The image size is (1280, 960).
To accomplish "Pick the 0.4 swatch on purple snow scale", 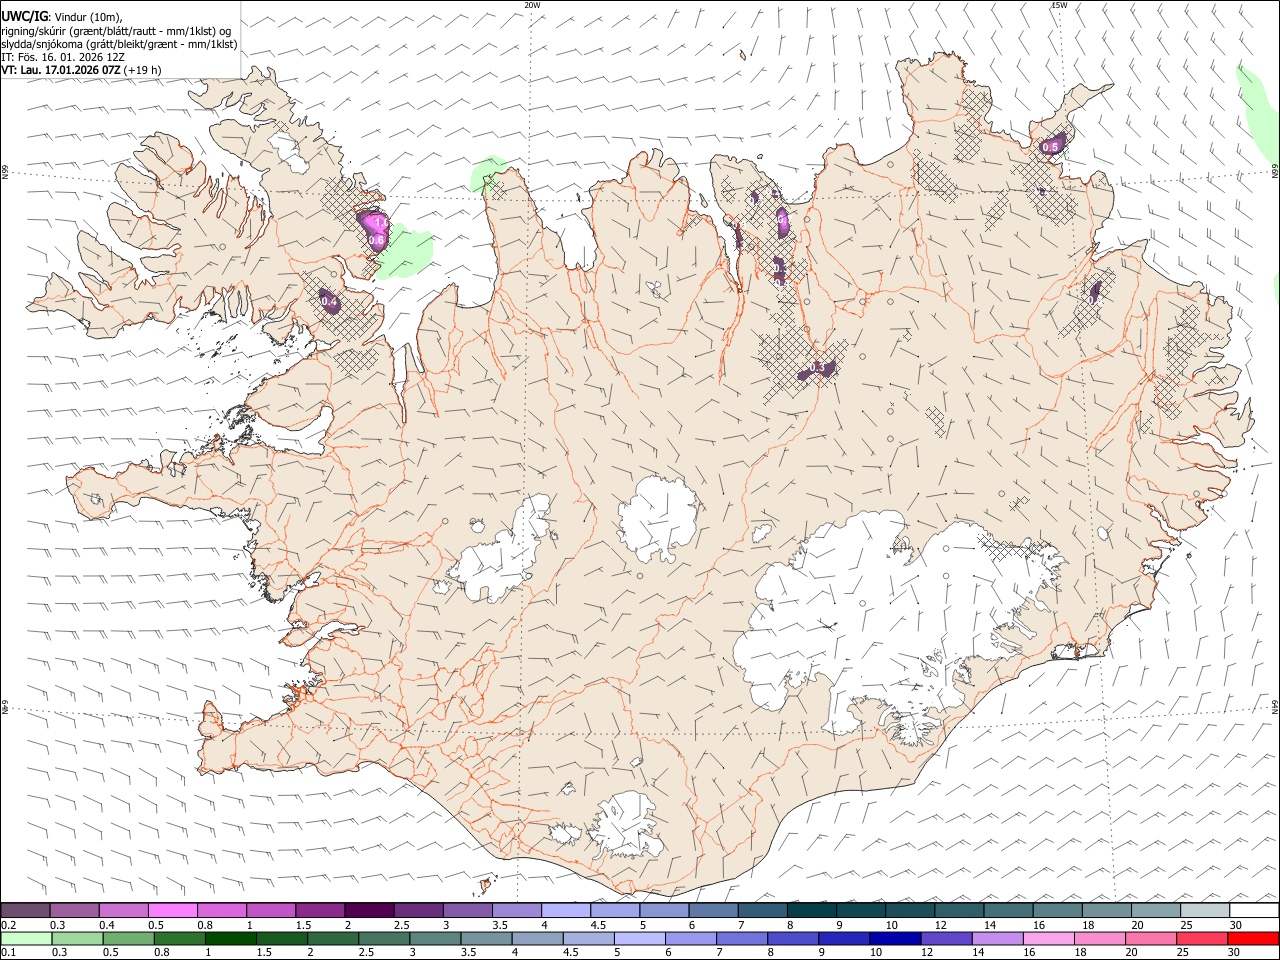I will (124, 910).
